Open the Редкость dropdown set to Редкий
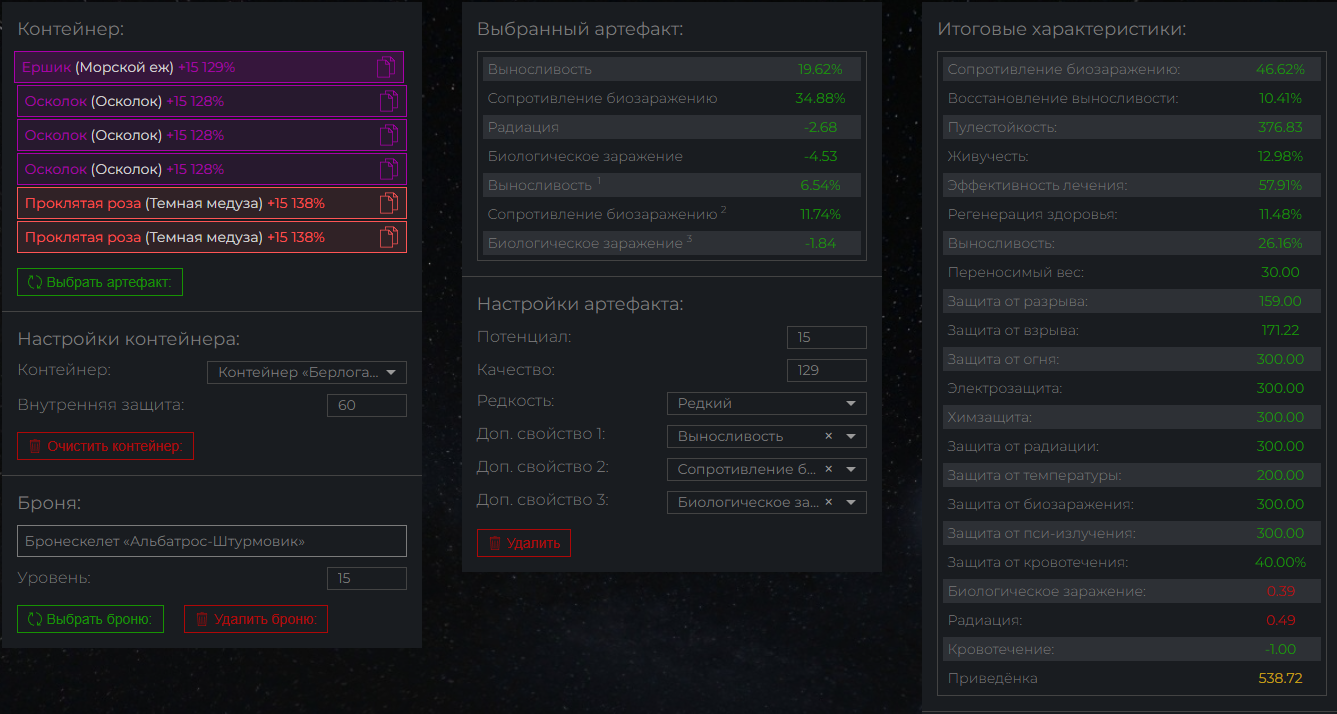The height and width of the screenshot is (714, 1337). [767, 403]
